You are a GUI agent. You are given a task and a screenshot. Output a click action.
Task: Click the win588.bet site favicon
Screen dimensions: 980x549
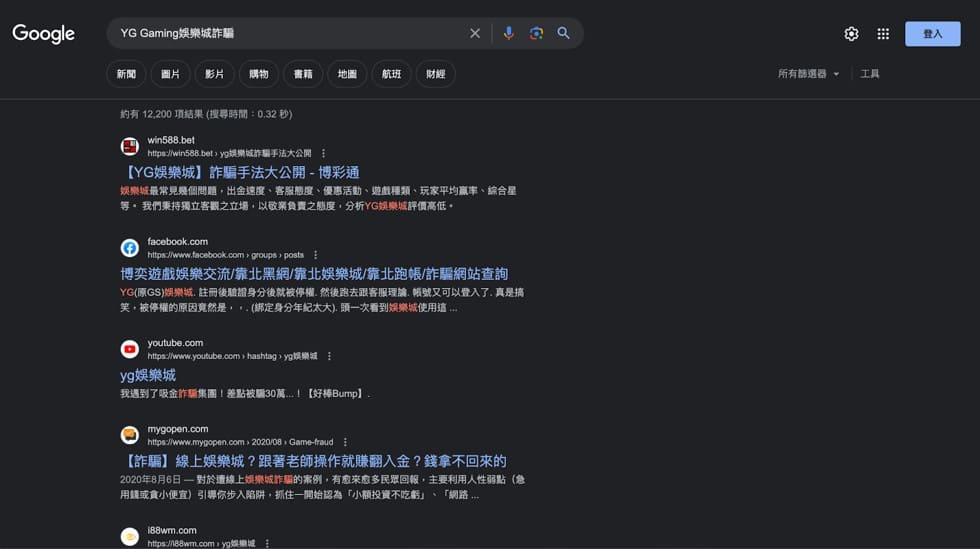pos(129,146)
